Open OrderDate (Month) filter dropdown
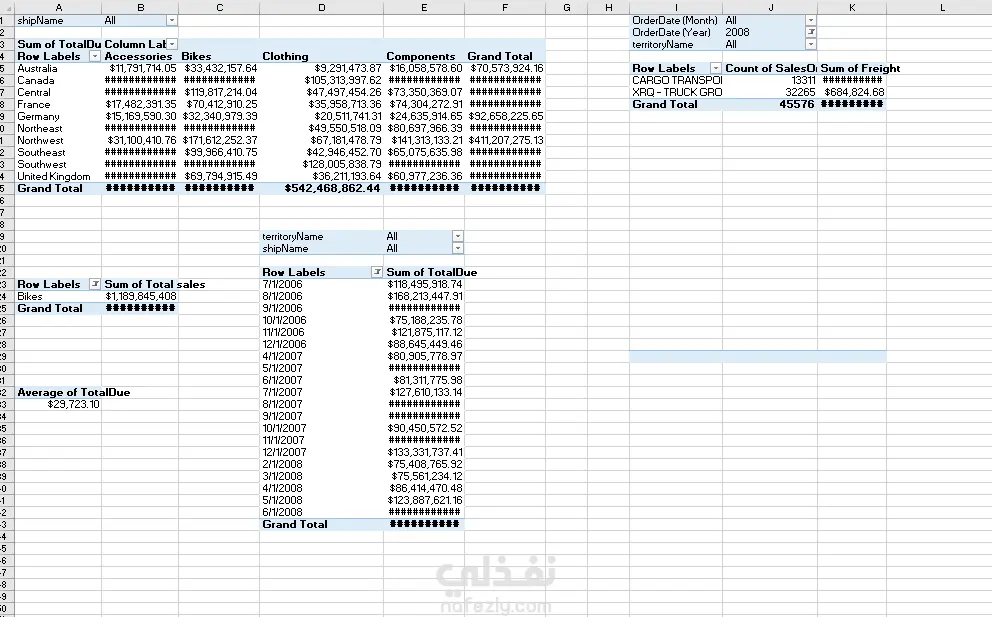 point(810,20)
